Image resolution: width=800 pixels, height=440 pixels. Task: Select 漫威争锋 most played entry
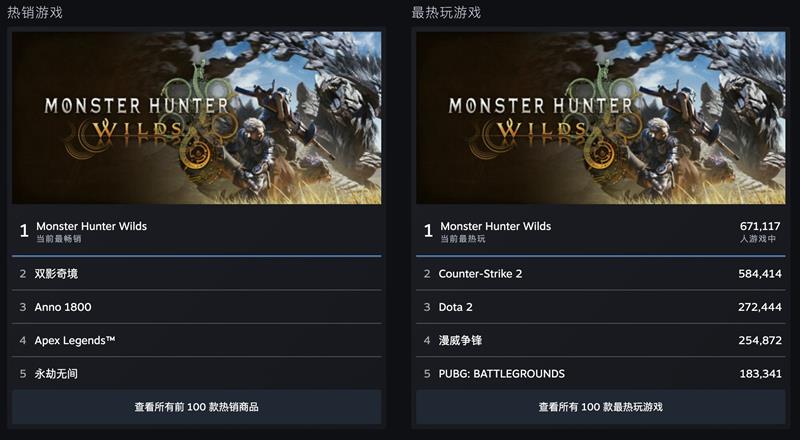tap(601, 340)
